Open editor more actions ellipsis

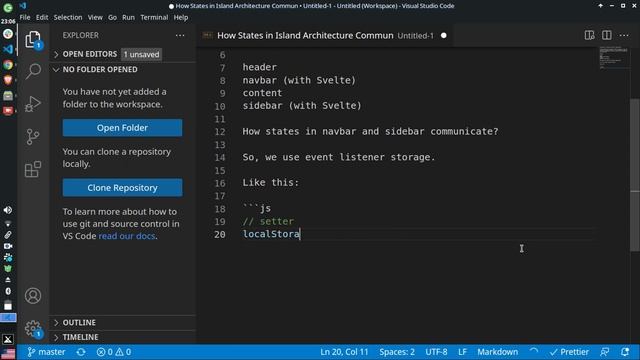624,36
